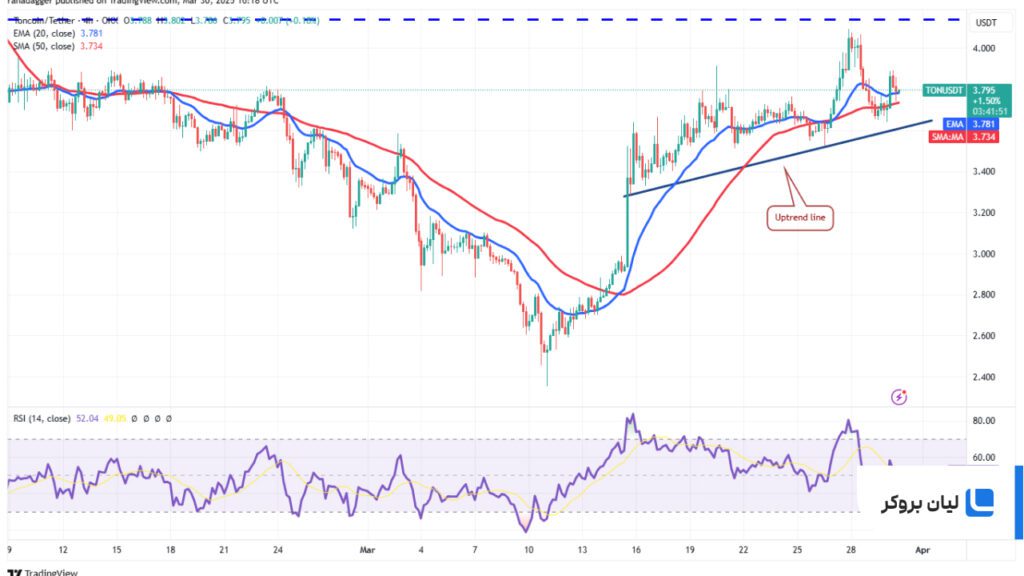Select the 'RSI (14, close)' indicator legend

point(42,419)
